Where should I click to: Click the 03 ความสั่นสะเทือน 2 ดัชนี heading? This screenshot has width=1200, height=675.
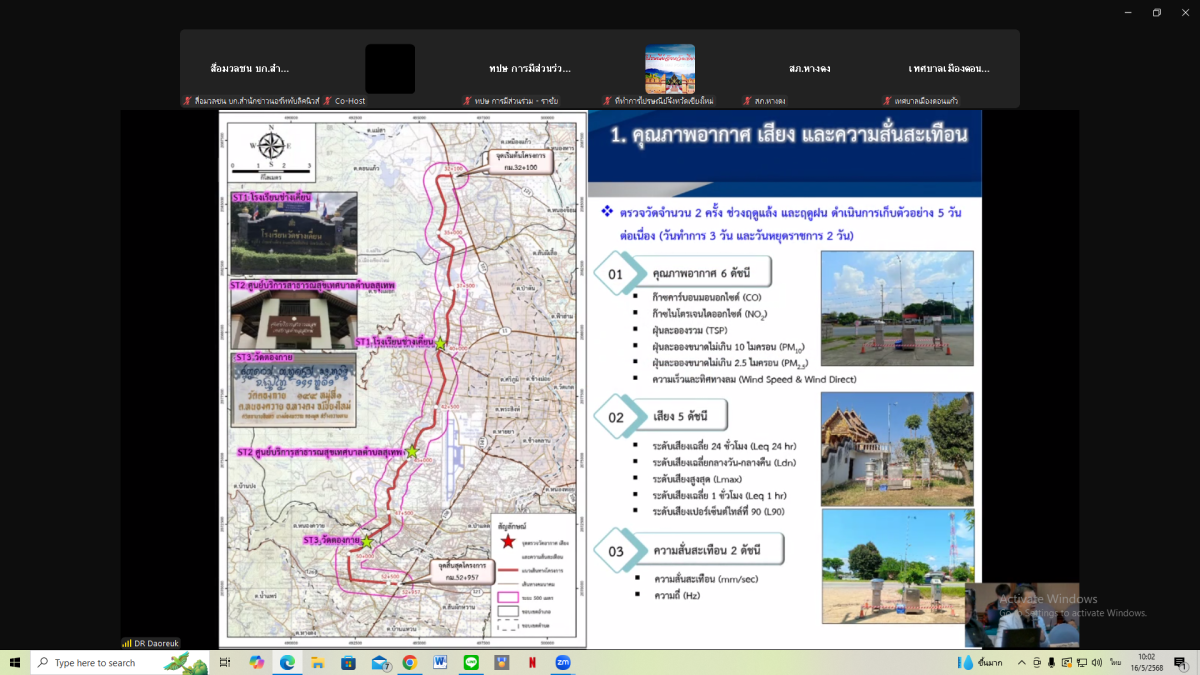point(690,551)
